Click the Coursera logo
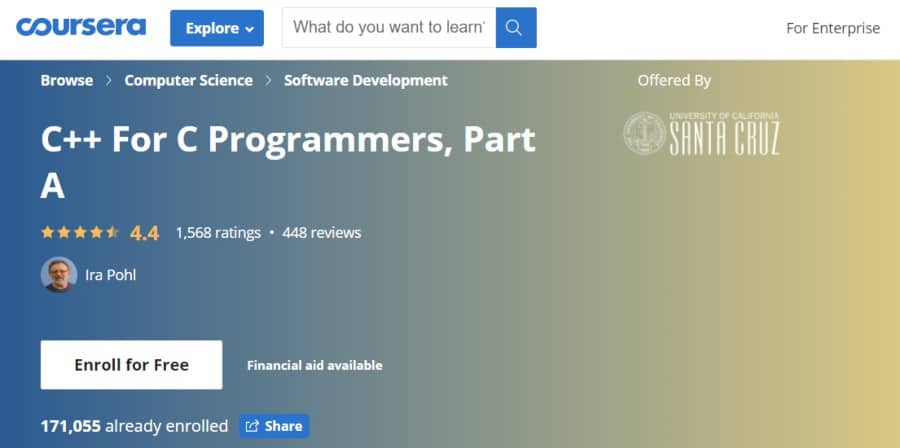Image resolution: width=900 pixels, height=448 pixels. [81, 27]
